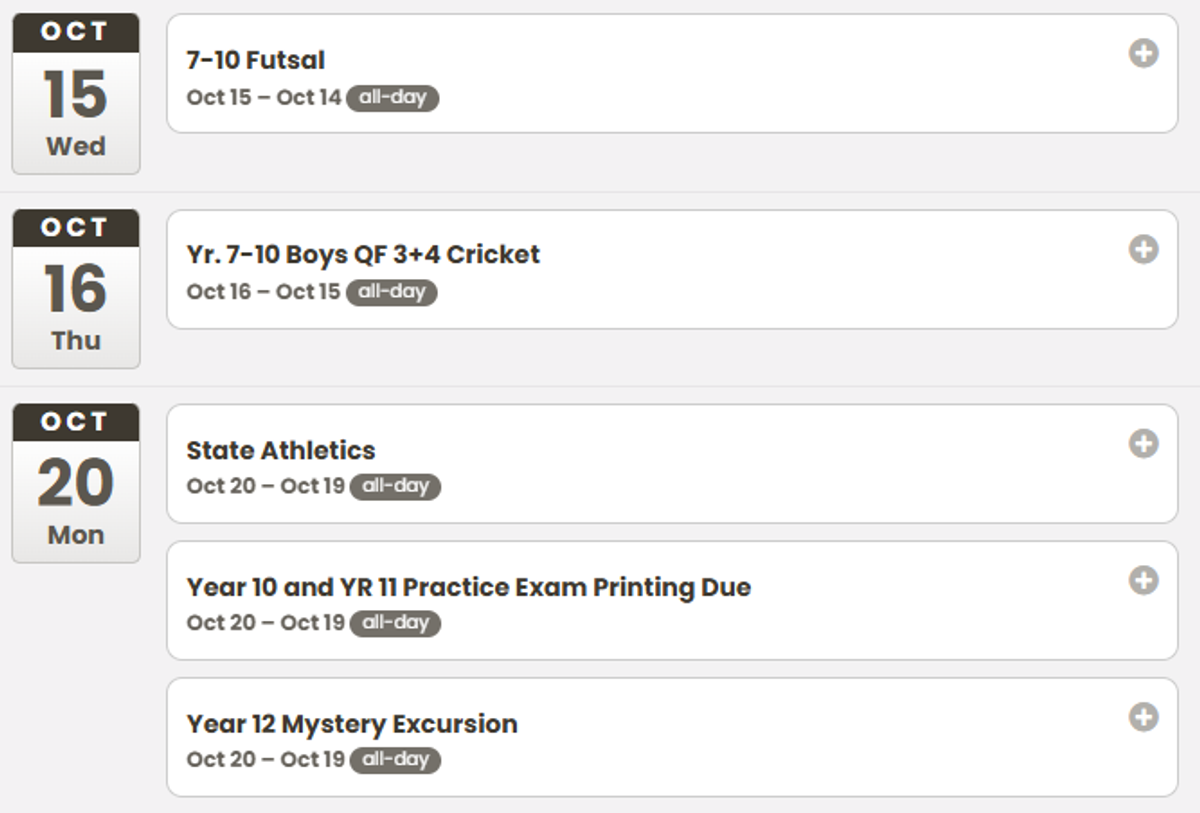1200x813 pixels.
Task: Click all-day tag on Mystery Excursion
Action: (x=395, y=760)
